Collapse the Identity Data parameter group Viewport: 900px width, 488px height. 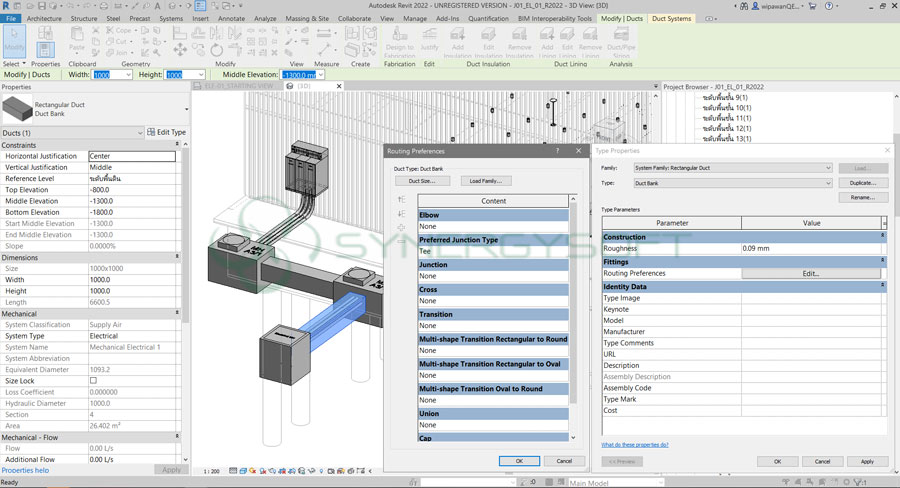click(882, 286)
